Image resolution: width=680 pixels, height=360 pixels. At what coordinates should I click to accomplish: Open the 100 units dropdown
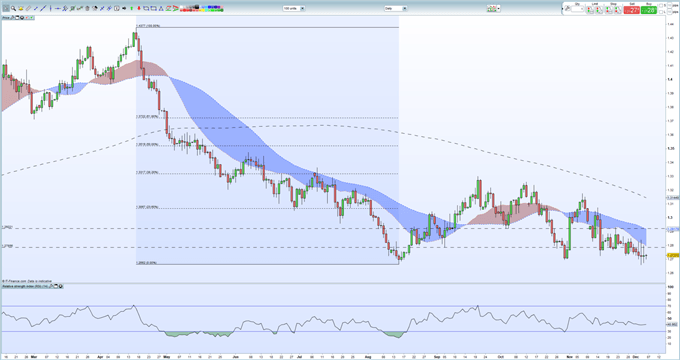tap(294, 8)
